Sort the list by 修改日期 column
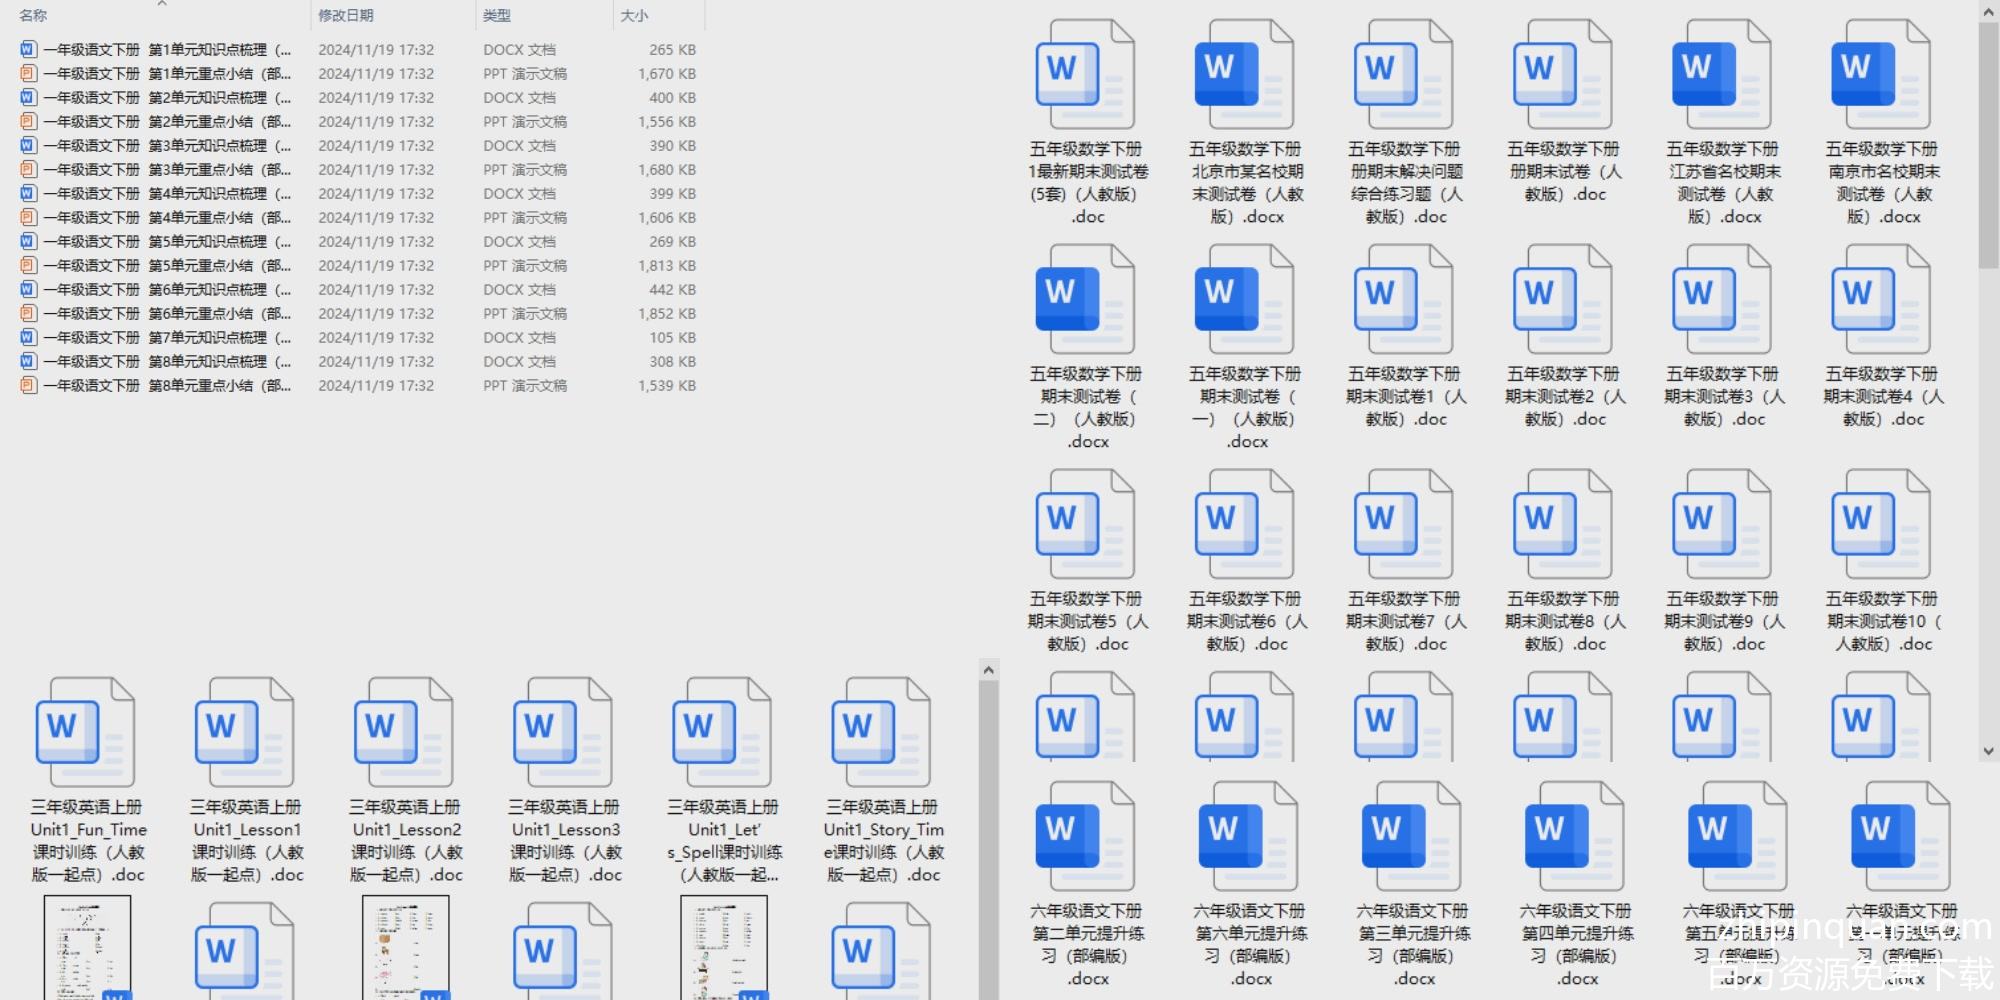Viewport: 2000px width, 1000px height. (346, 16)
